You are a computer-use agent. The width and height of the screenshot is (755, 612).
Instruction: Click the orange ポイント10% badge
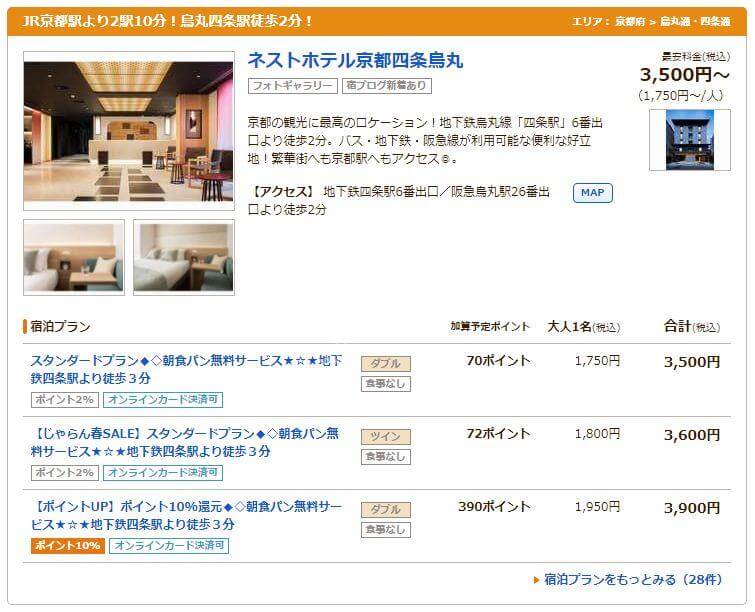point(67,546)
